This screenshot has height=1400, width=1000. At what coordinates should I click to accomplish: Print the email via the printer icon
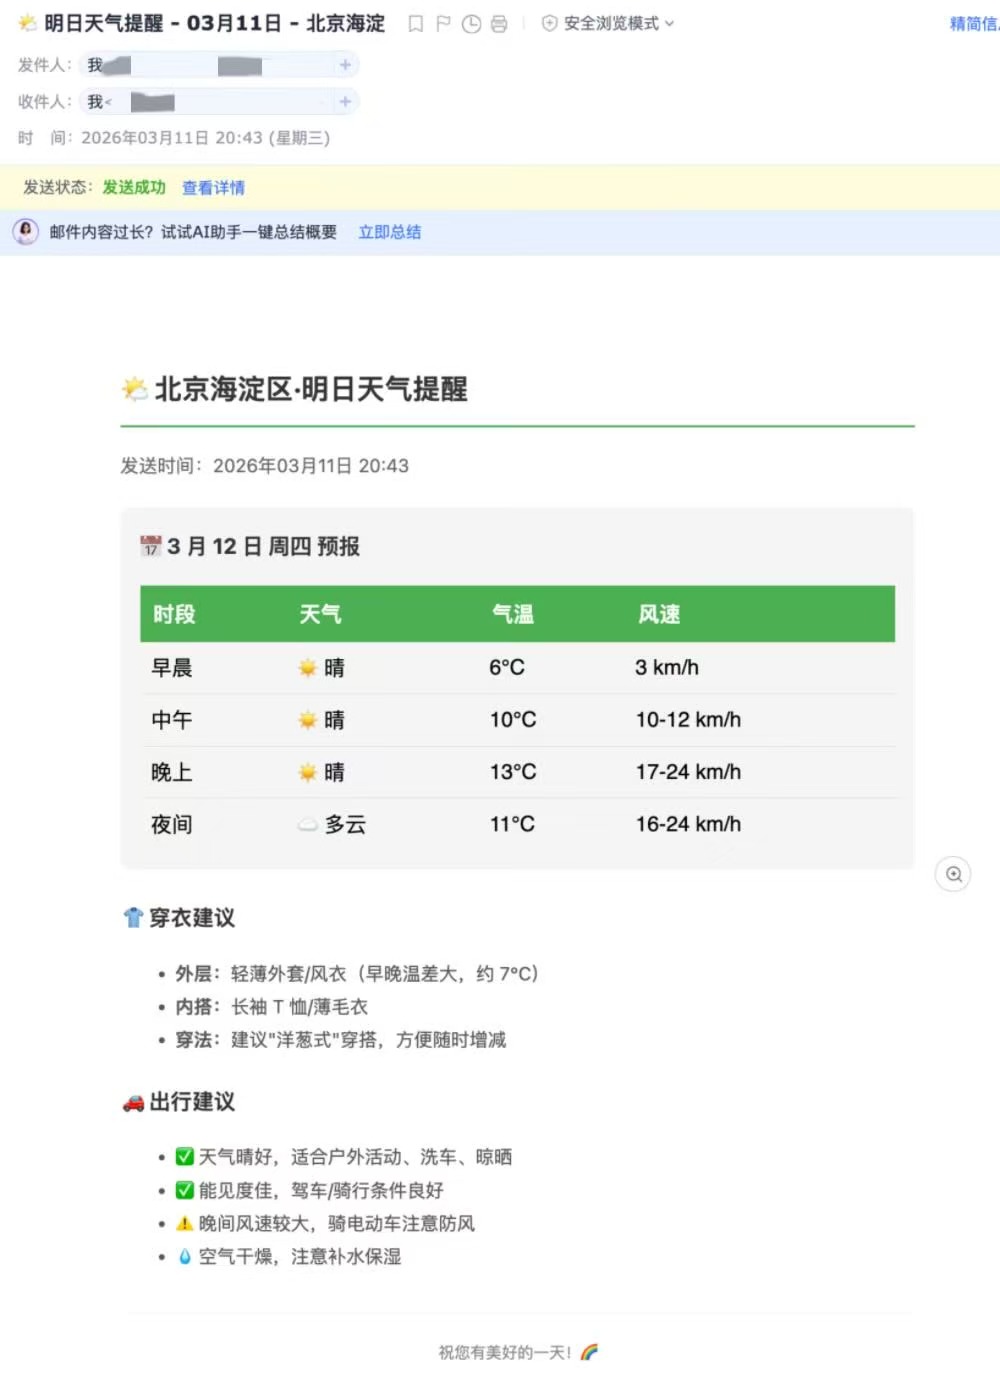[497, 24]
